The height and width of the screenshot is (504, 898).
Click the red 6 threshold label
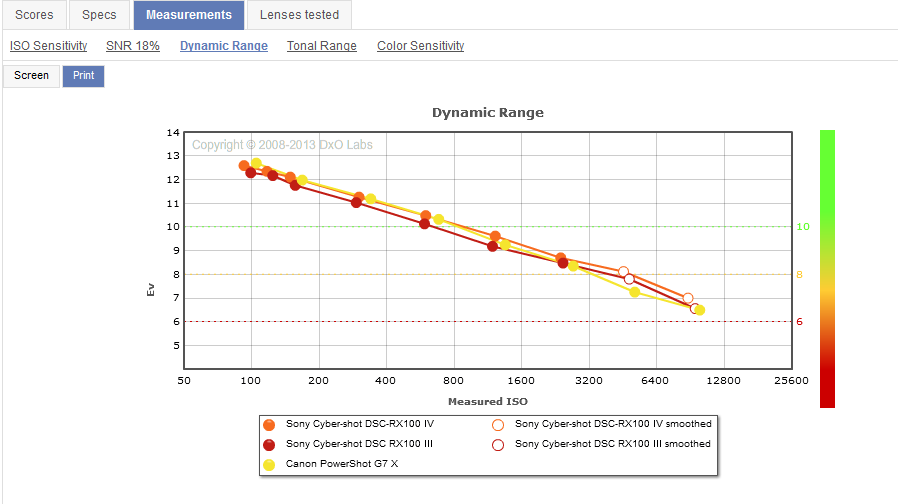[x=799, y=322]
